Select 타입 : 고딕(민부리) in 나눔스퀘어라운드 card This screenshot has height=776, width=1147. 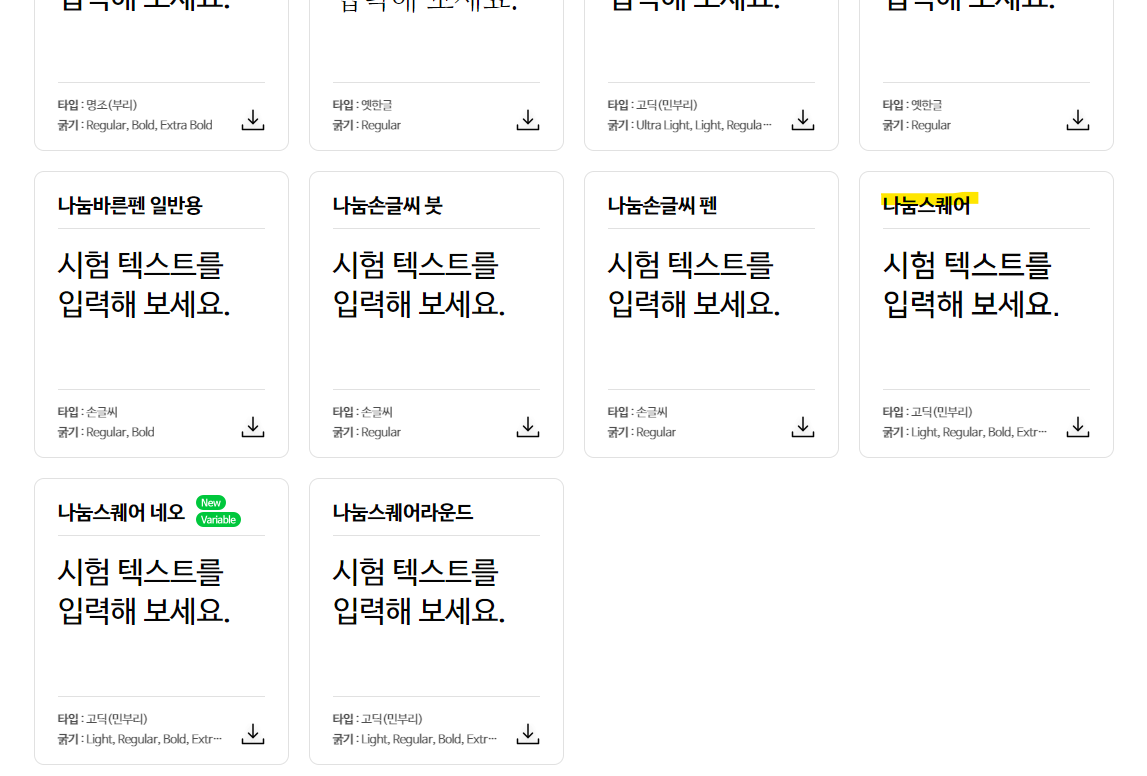377,719
